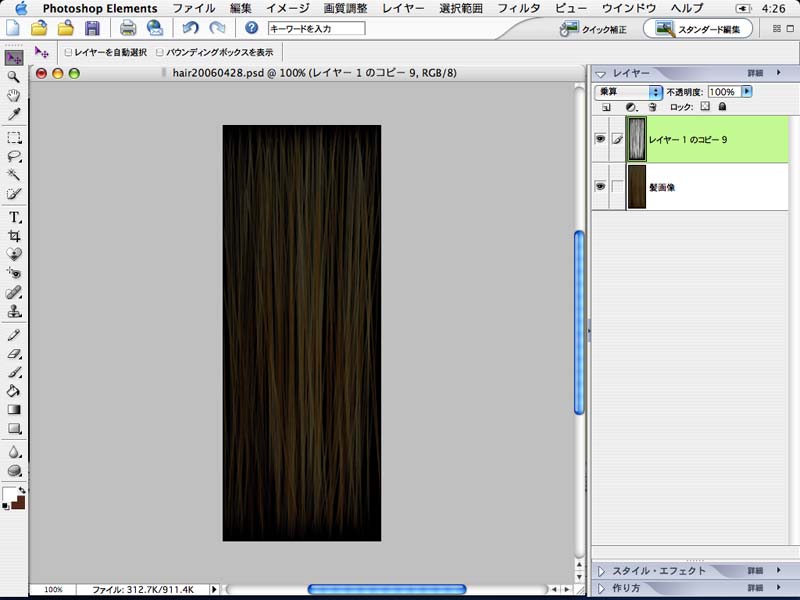Viewport: 800px width, 600px height.
Task: Choose the Eraser tool
Action: coord(14,353)
